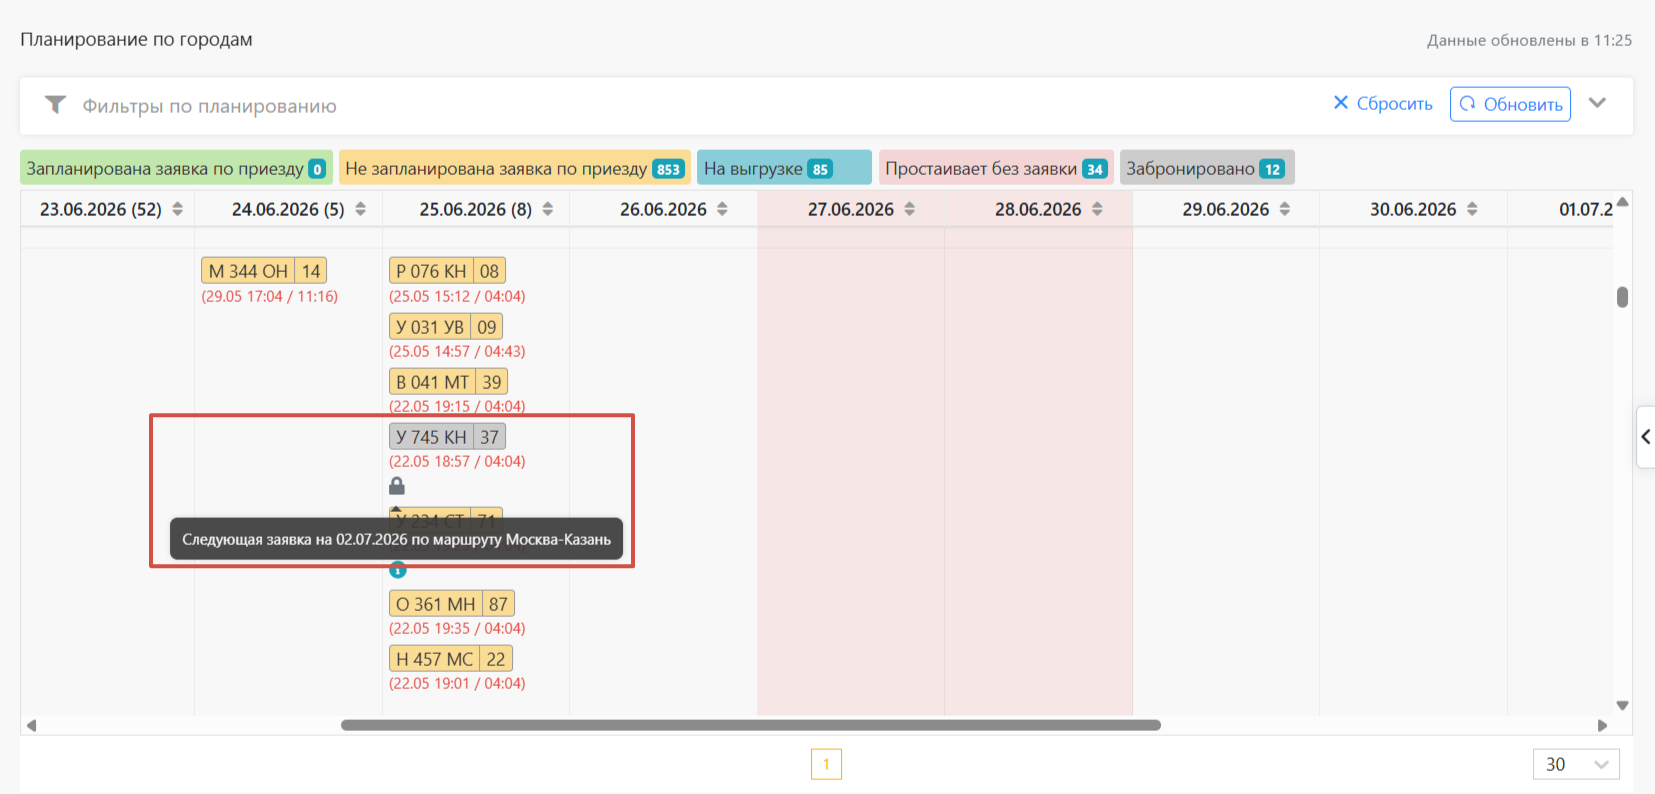
Task: Click the scroll right arrow
Action: (1602, 725)
